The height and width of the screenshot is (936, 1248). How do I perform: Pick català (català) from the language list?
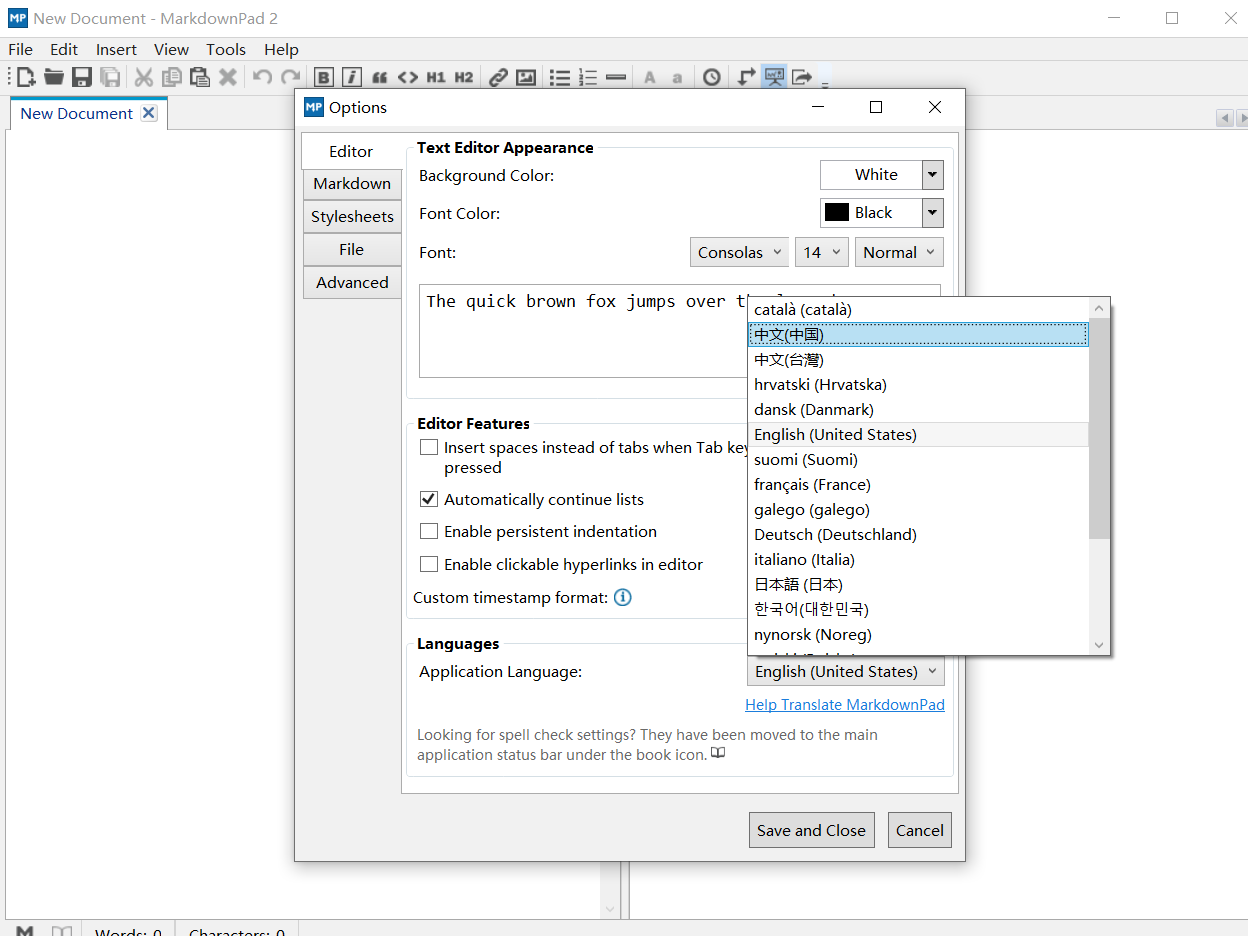click(x=918, y=310)
